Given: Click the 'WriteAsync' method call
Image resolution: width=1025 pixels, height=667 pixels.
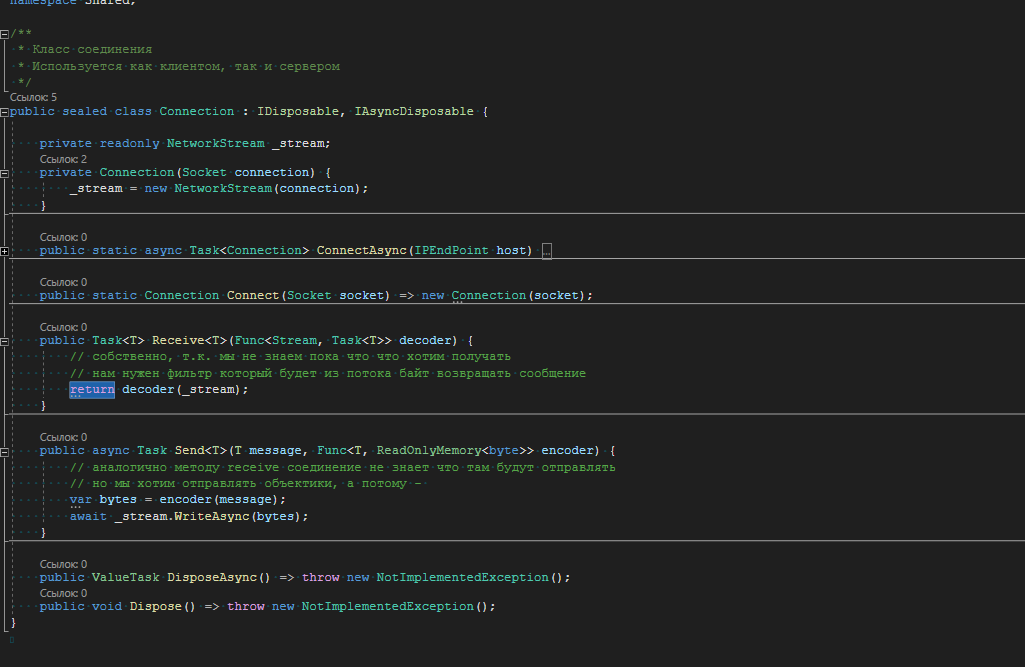Looking at the screenshot, I should coord(212,516).
